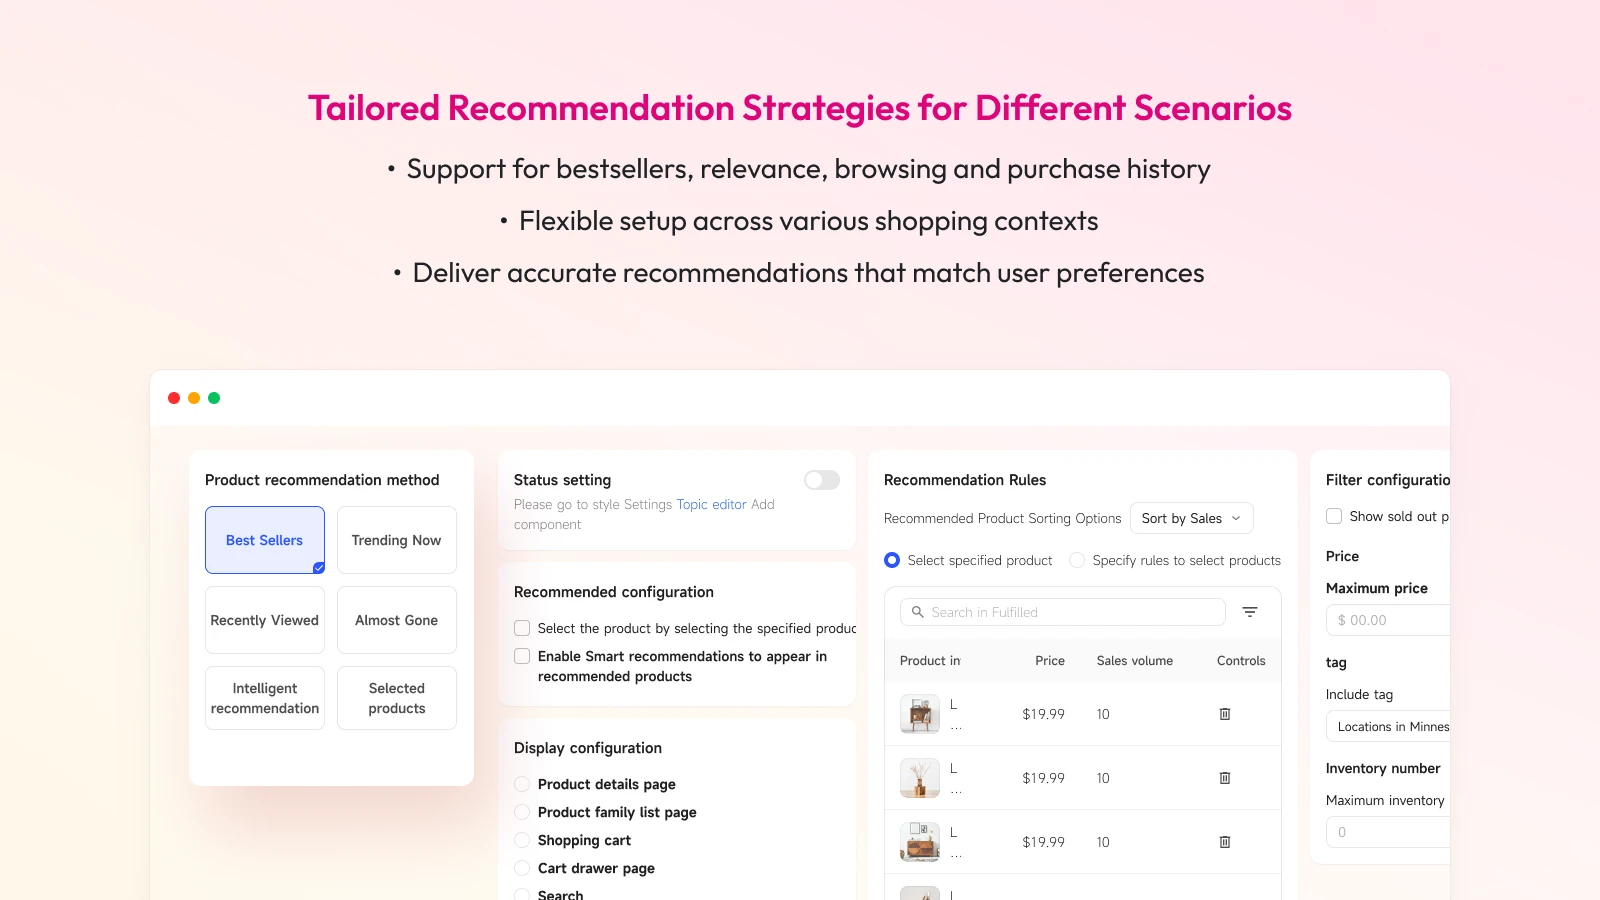Click the Maximum price input field
This screenshot has width=1600, height=900.
click(1388, 620)
